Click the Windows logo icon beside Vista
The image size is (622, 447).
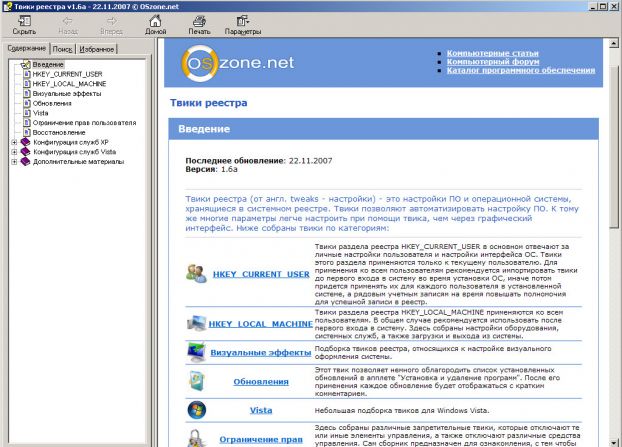(x=197, y=410)
